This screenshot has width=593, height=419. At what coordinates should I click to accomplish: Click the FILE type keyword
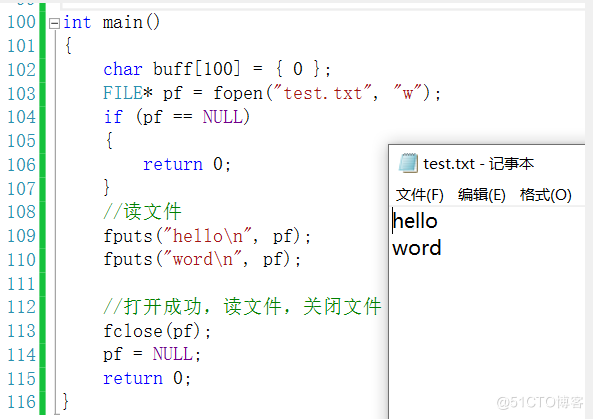tap(123, 93)
